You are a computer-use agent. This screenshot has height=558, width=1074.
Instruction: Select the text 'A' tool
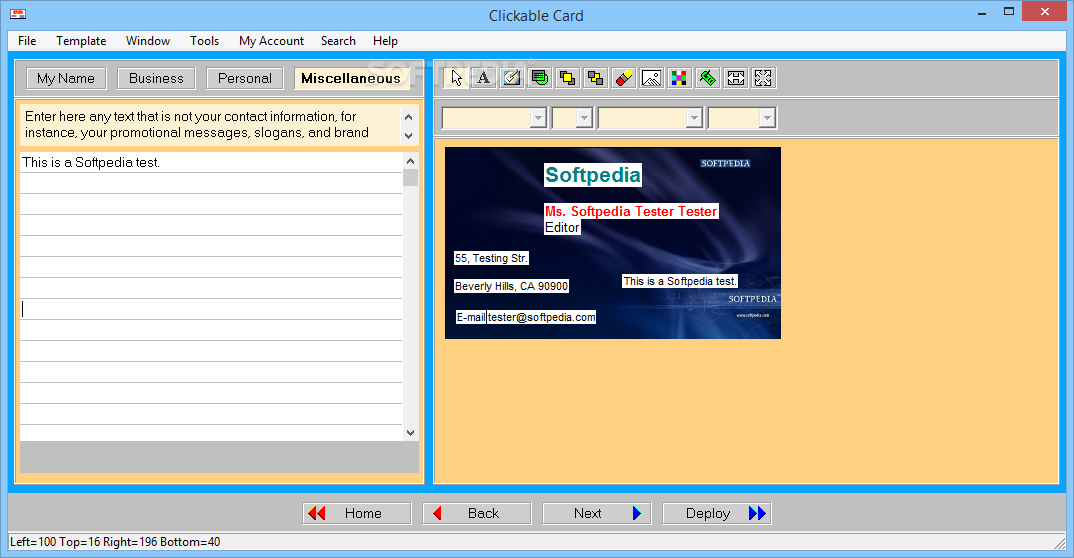(484, 78)
